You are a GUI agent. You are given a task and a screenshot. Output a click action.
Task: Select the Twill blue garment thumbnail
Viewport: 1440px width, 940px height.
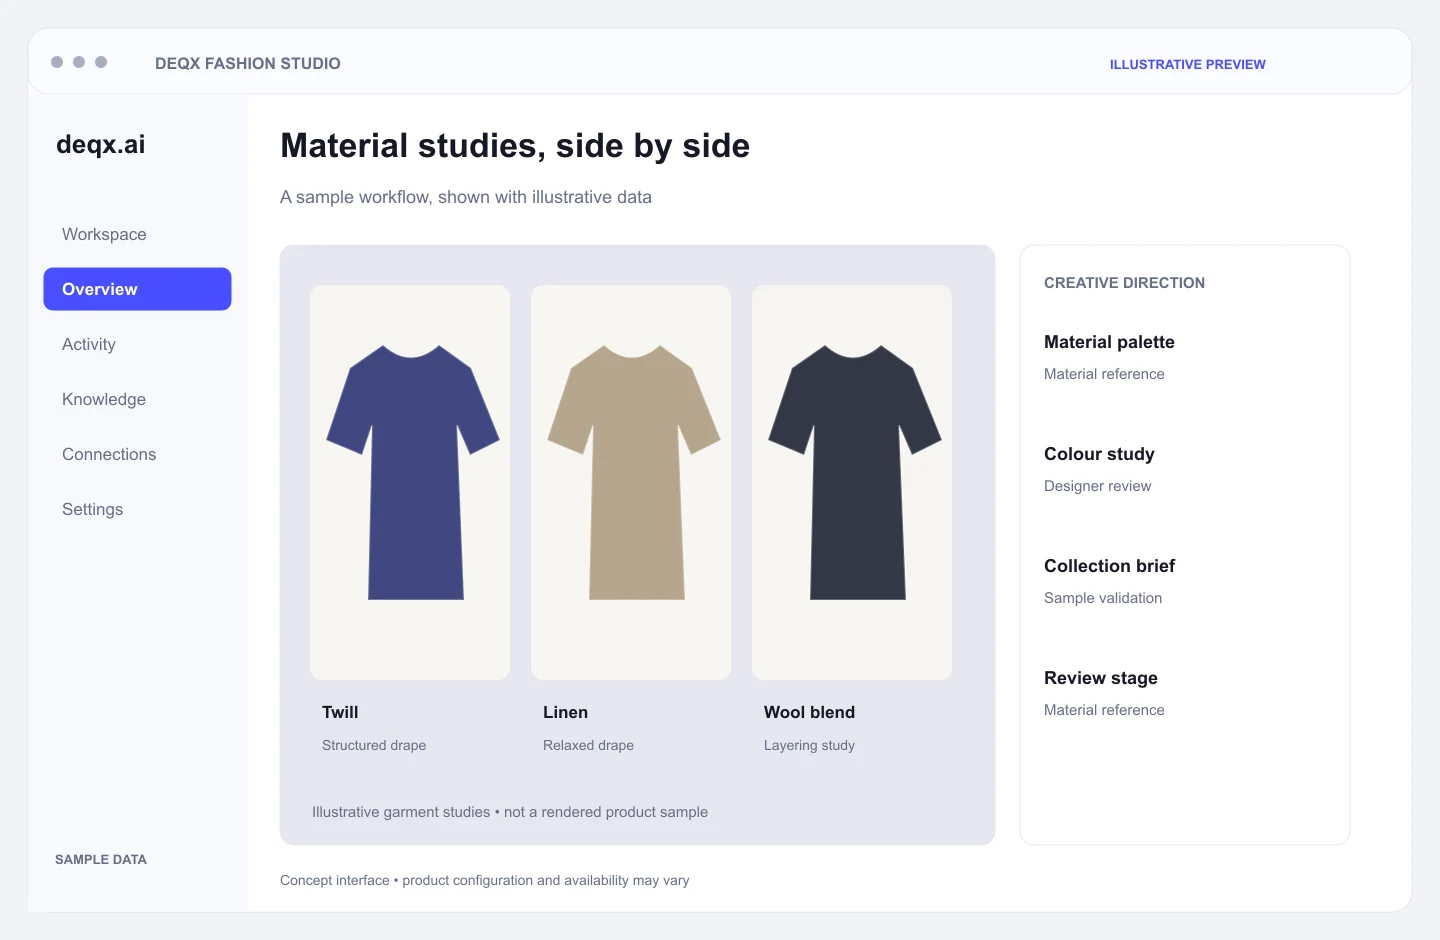pos(410,482)
